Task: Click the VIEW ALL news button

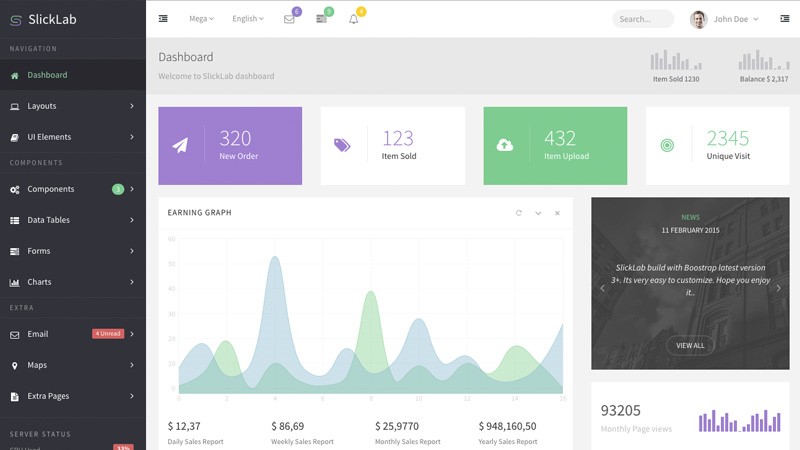Action: [x=690, y=345]
